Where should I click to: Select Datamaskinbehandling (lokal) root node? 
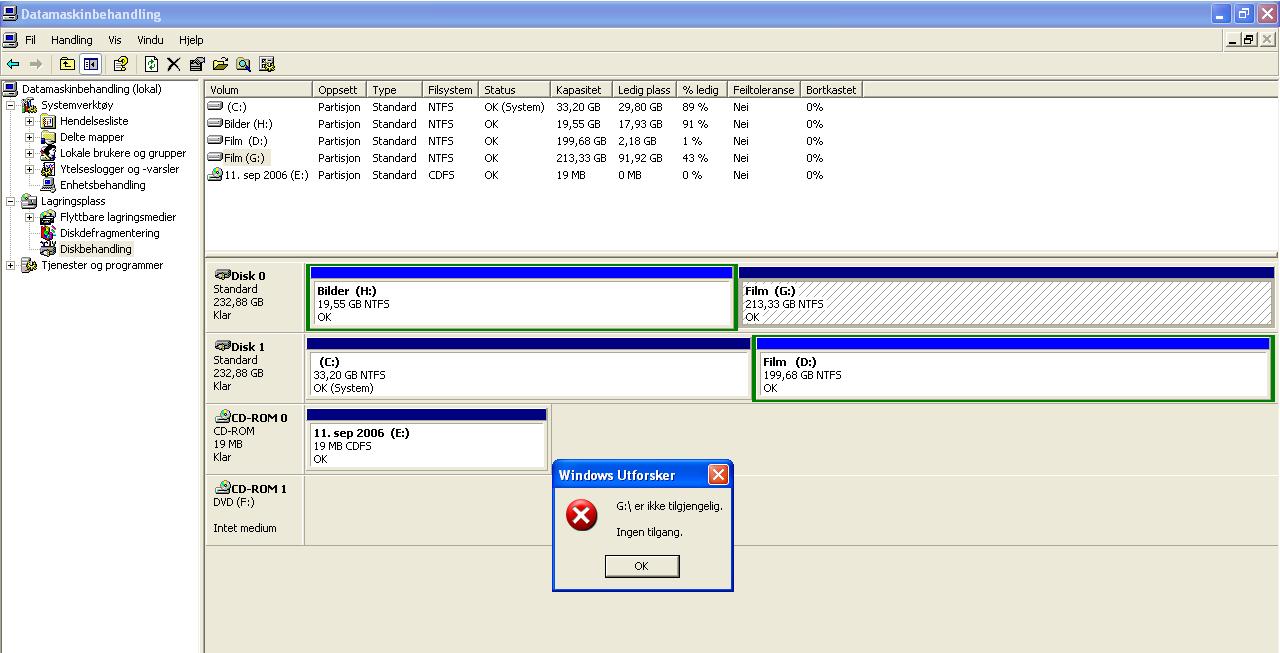(92, 89)
